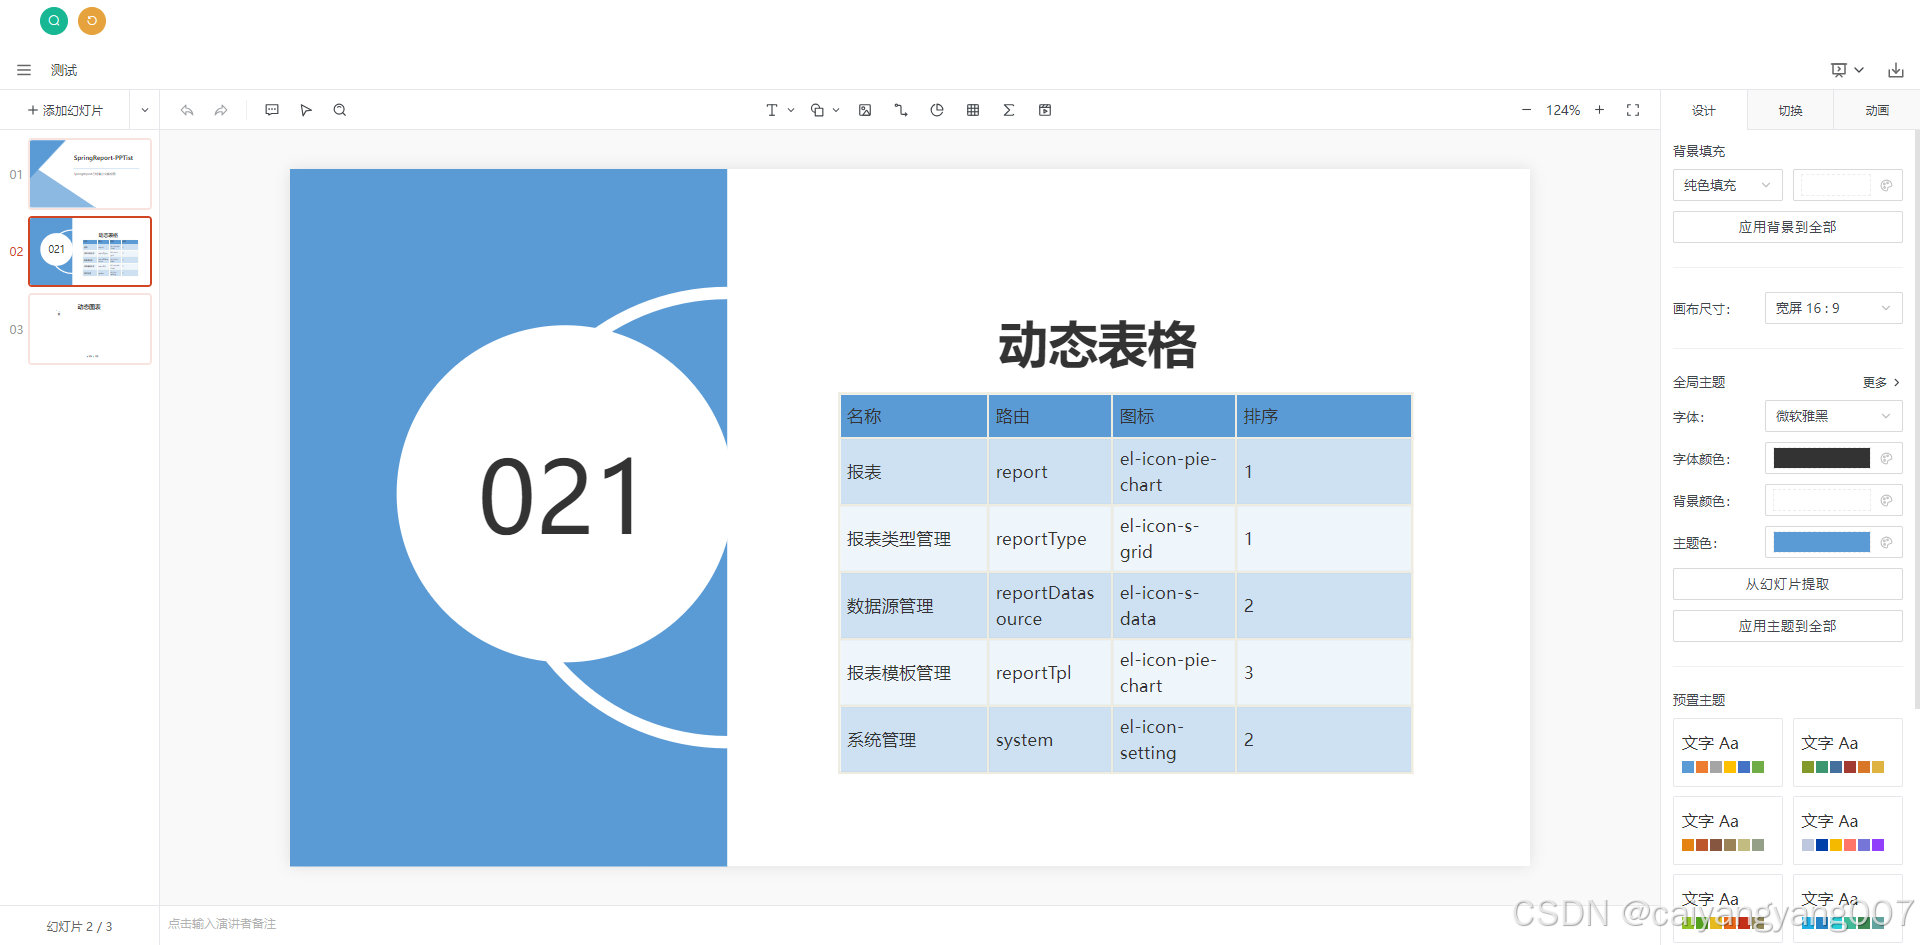Open the 宽屏 16:9 canvas size dropdown
The height and width of the screenshot is (945, 1920).
[1833, 308]
